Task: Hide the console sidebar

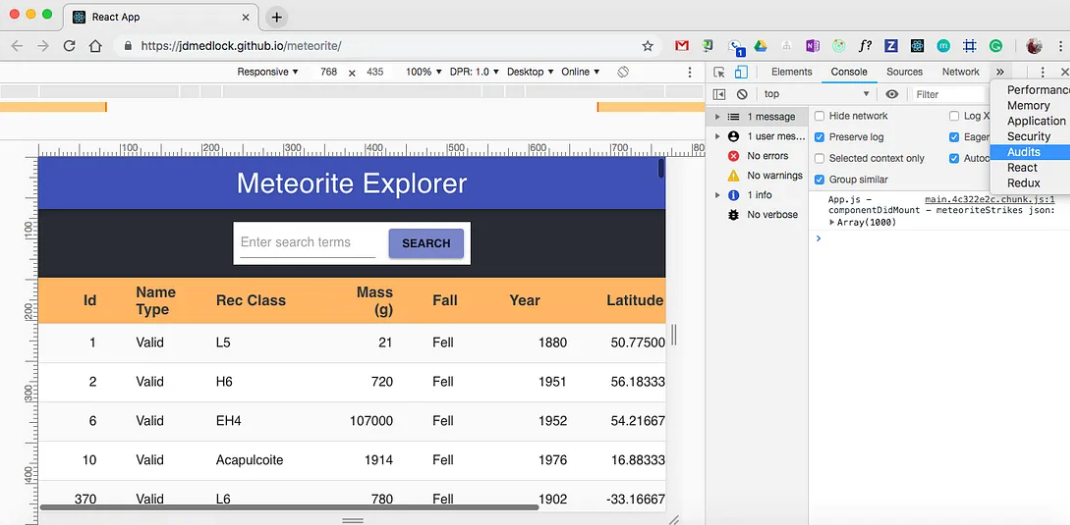Action: coord(719,94)
